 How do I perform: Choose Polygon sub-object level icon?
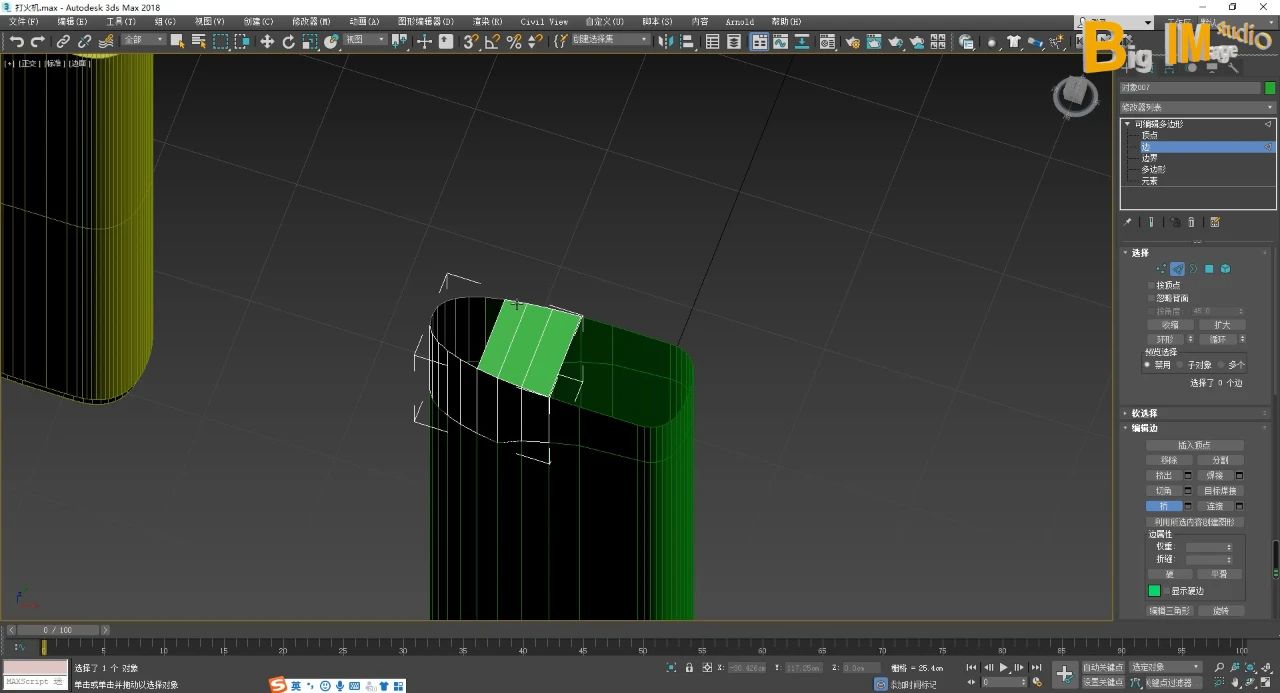click(1208, 269)
